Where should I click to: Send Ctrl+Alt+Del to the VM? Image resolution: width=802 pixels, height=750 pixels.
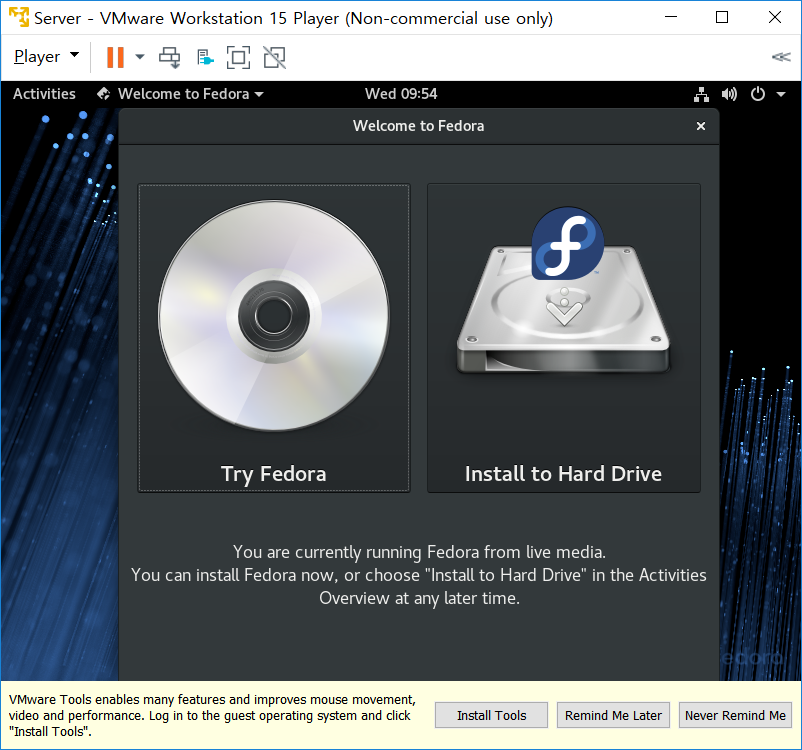pos(170,57)
